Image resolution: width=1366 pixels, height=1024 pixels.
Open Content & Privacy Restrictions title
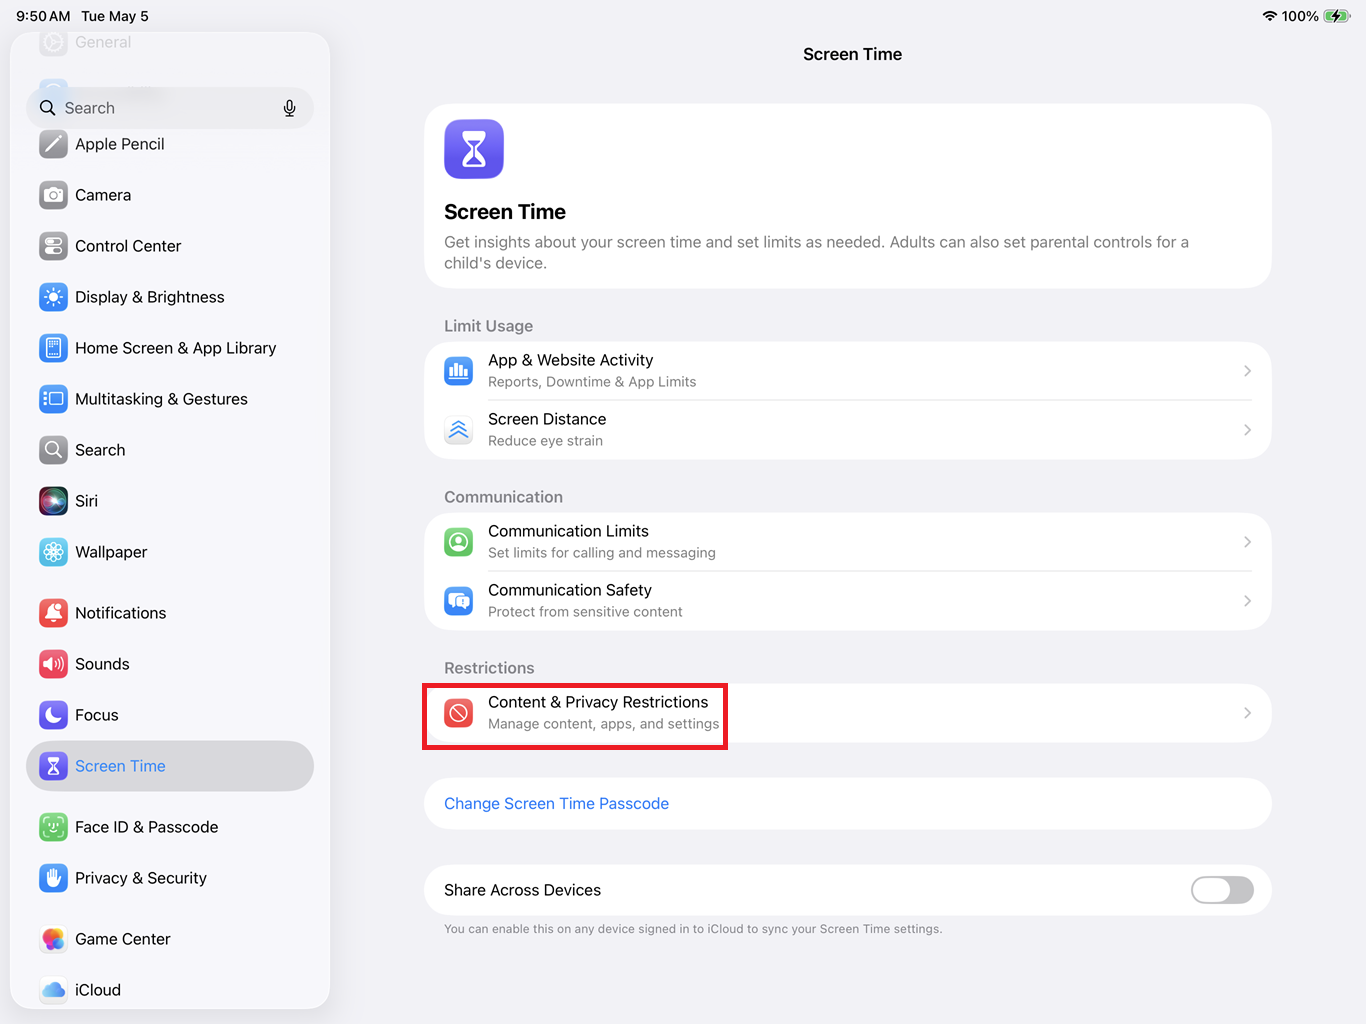pos(598,702)
